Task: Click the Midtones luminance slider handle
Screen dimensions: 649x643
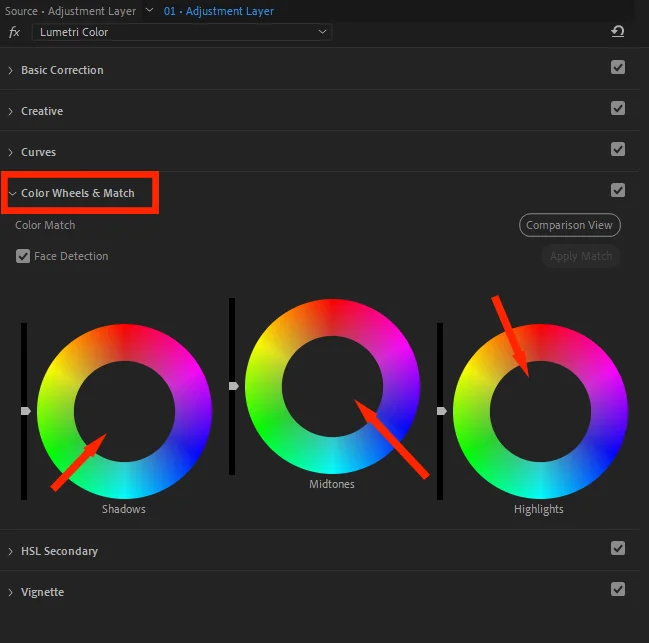Action: [233, 386]
